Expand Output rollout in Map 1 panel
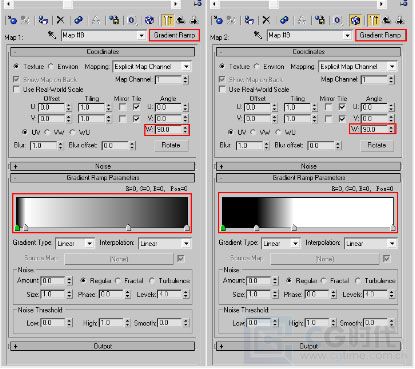The width and height of the screenshot is (415, 369). pyautogui.click(x=103, y=346)
